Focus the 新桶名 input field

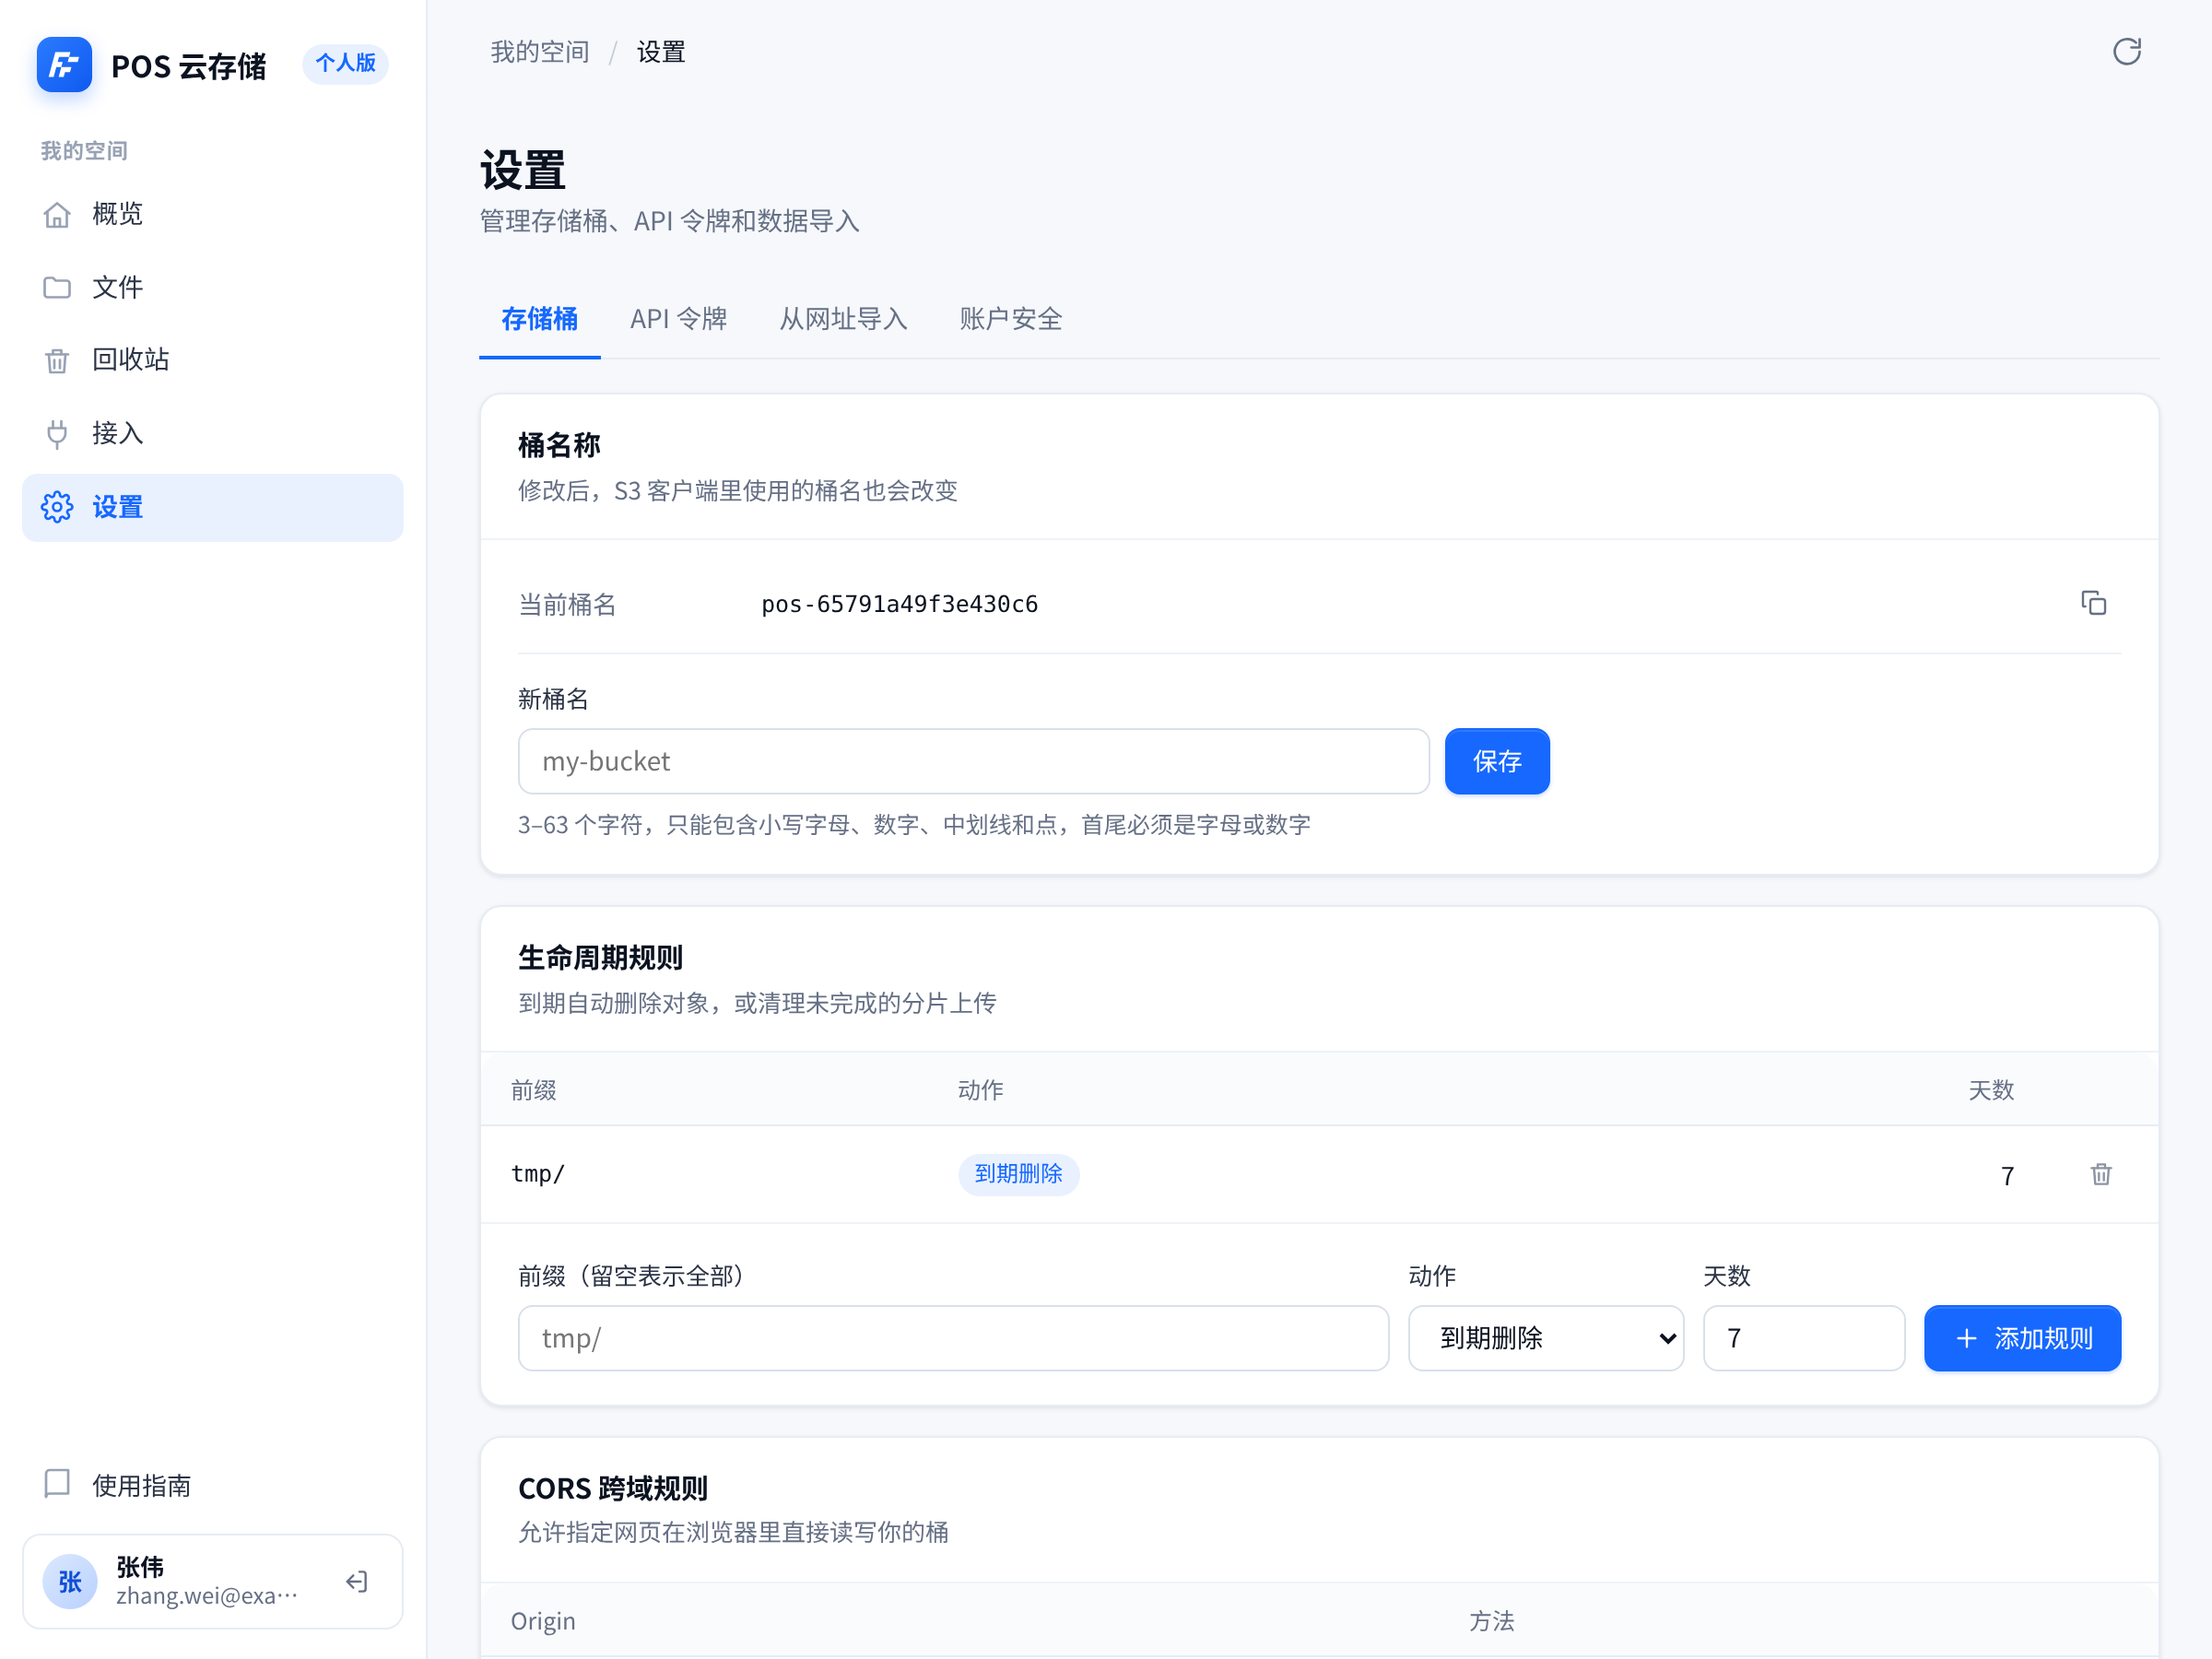(x=974, y=761)
